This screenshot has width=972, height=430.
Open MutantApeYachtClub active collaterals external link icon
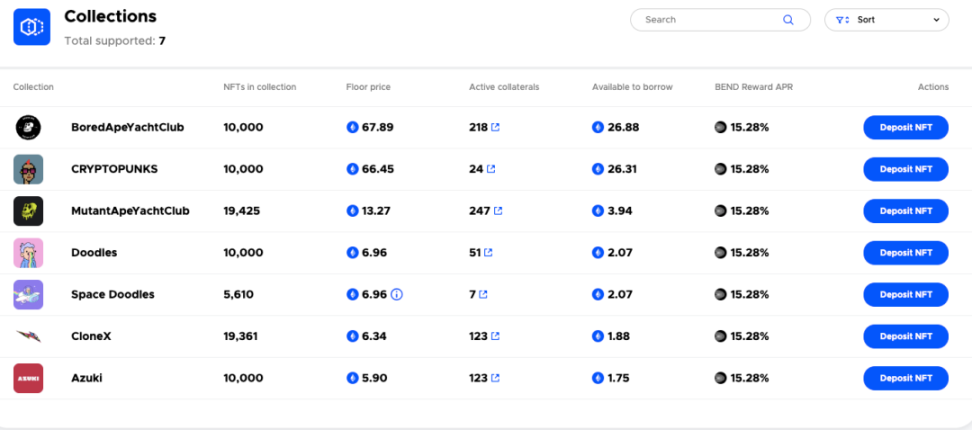pyautogui.click(x=498, y=211)
